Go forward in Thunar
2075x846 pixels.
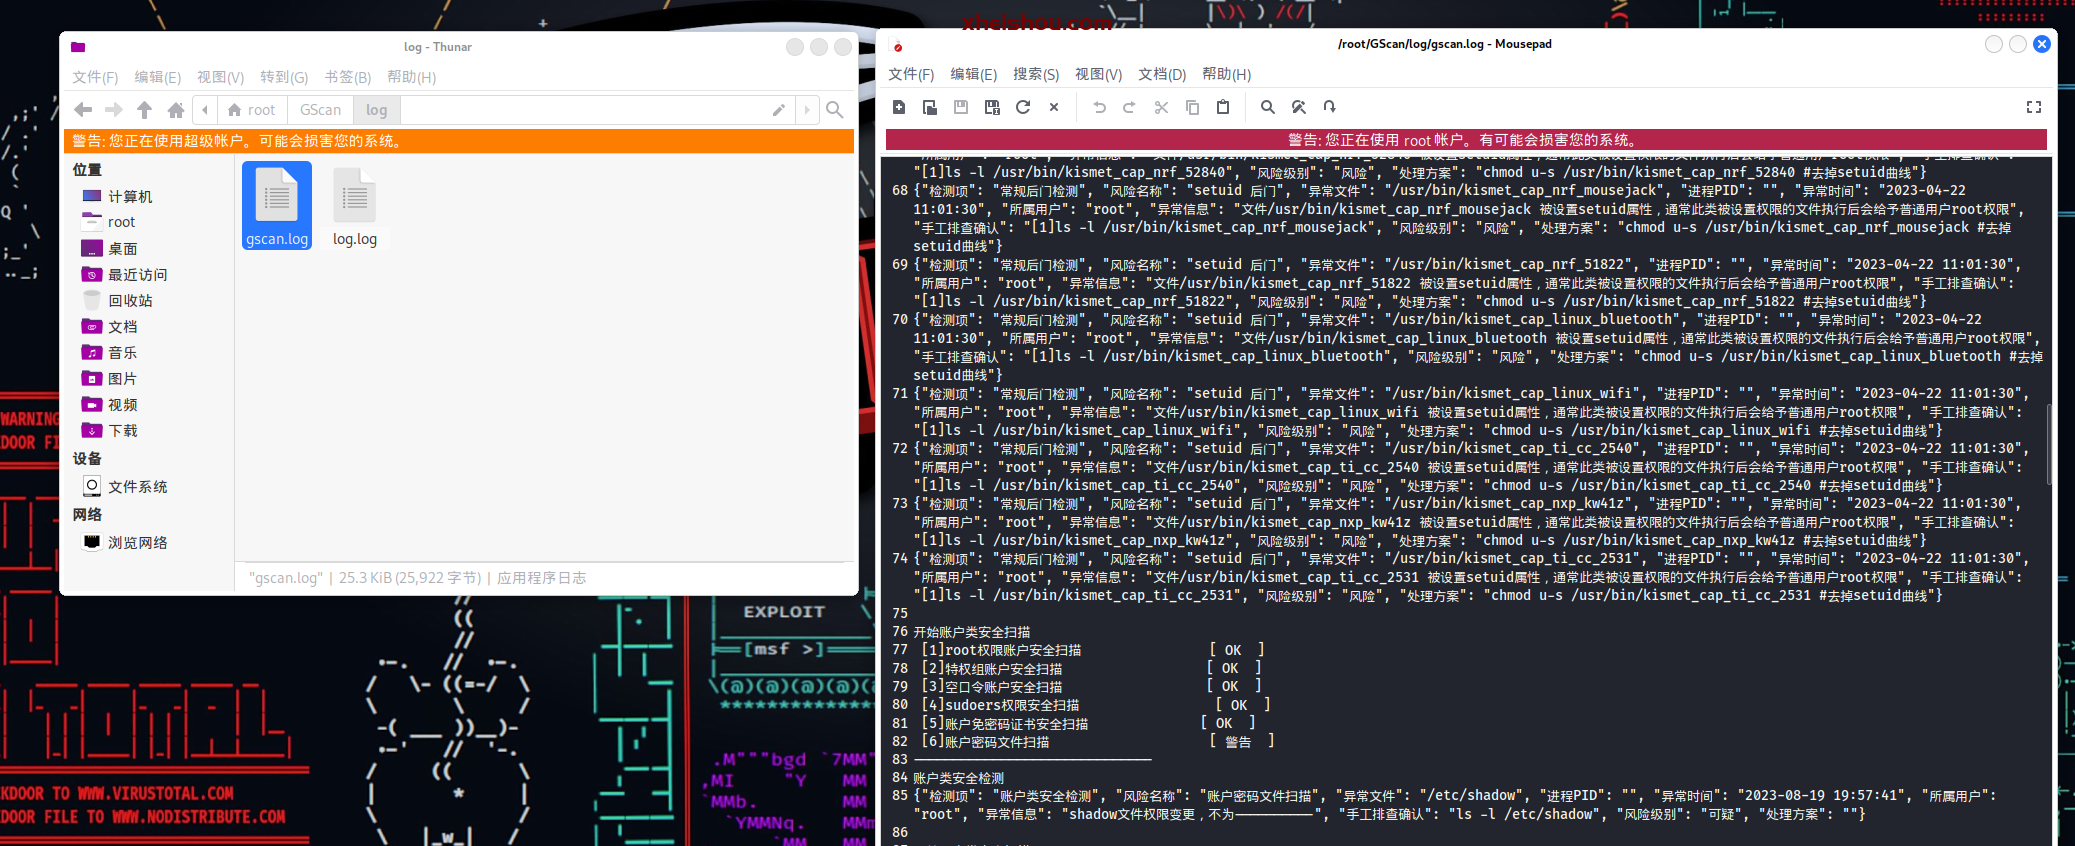coord(114,110)
